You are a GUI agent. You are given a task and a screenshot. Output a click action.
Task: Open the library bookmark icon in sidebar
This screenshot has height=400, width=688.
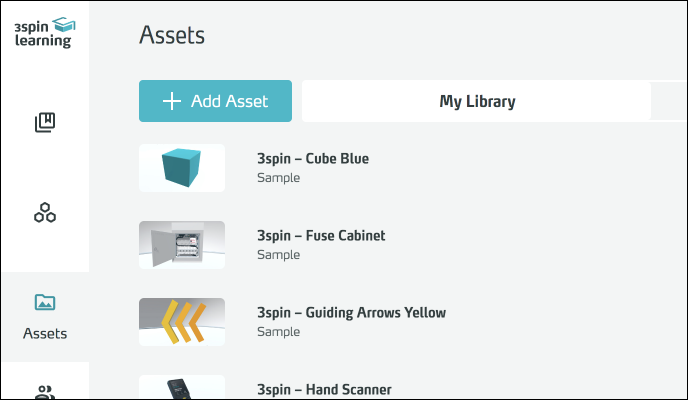click(44, 123)
